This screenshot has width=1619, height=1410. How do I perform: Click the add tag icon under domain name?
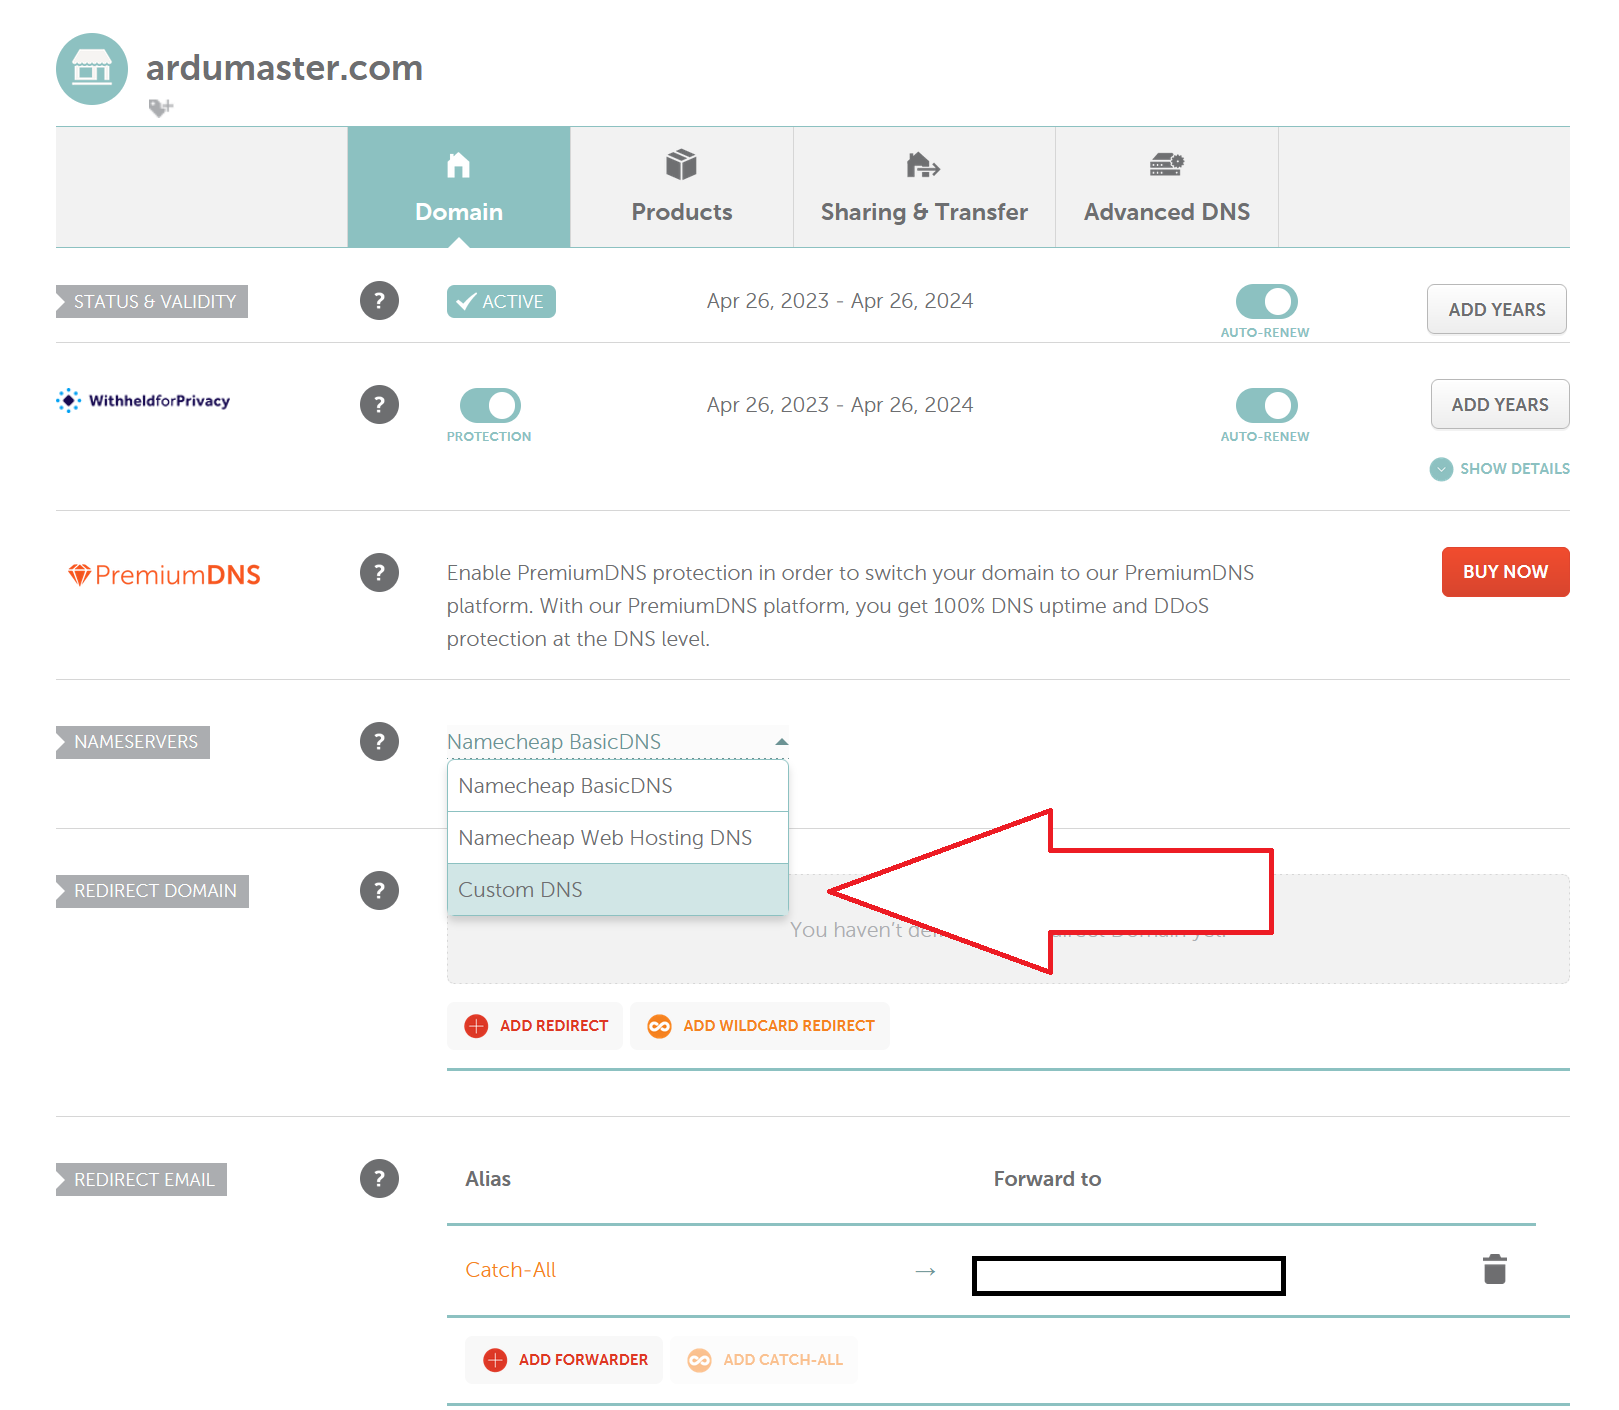tap(160, 107)
